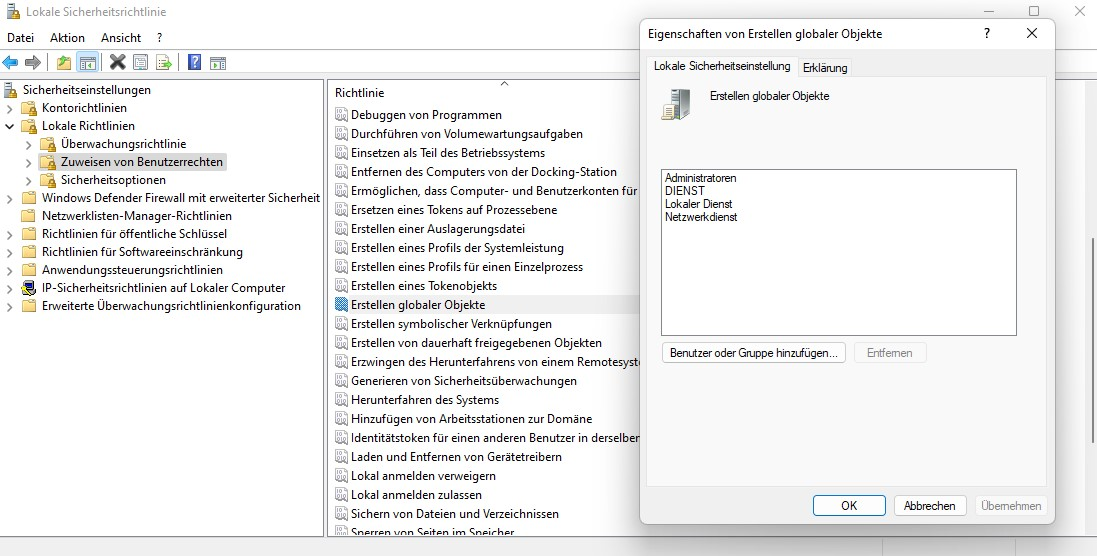1097x556 pixels.
Task: Select Administratoren in the user list
Action: tap(700, 178)
